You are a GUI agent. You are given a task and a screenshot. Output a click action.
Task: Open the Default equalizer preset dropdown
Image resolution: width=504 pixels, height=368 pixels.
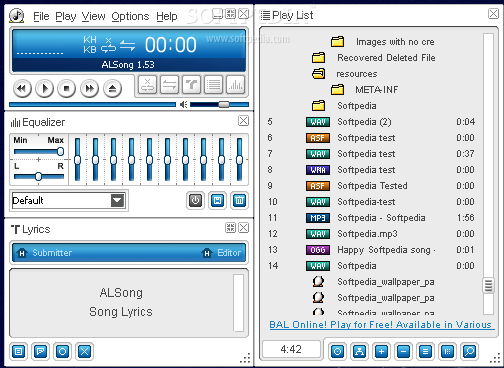coord(117,201)
